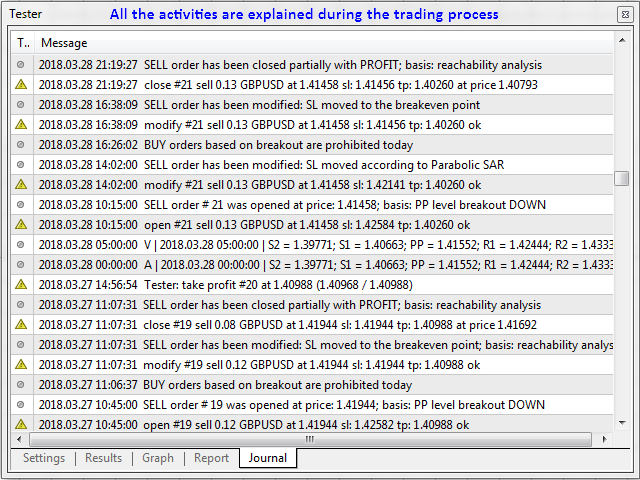Click the gray dot icon on the 16:38:09 breakeven point row
This screenshot has height=480, width=640.
pos(20,104)
